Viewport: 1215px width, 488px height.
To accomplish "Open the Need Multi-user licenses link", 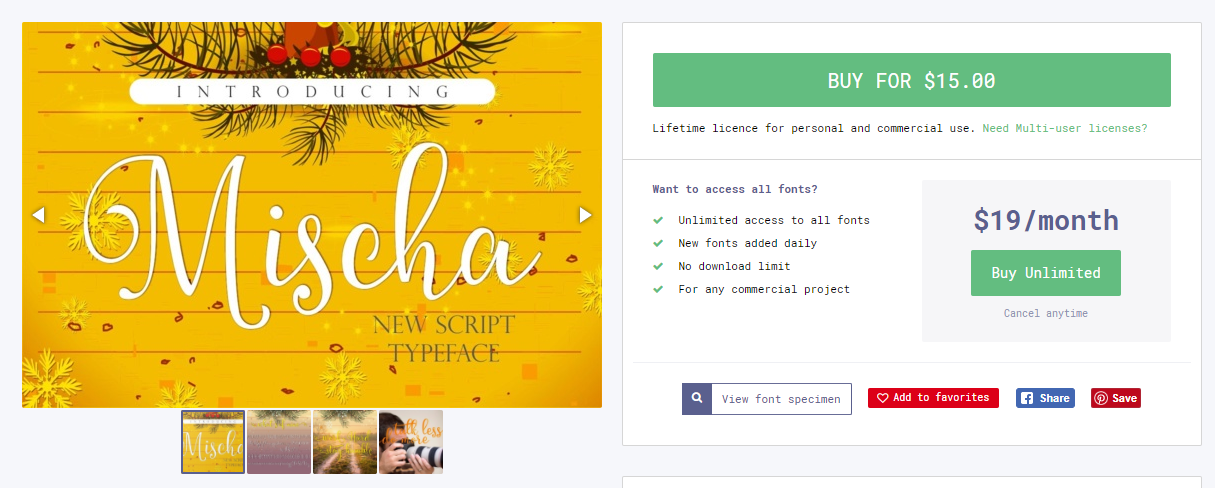I will pos(1065,128).
